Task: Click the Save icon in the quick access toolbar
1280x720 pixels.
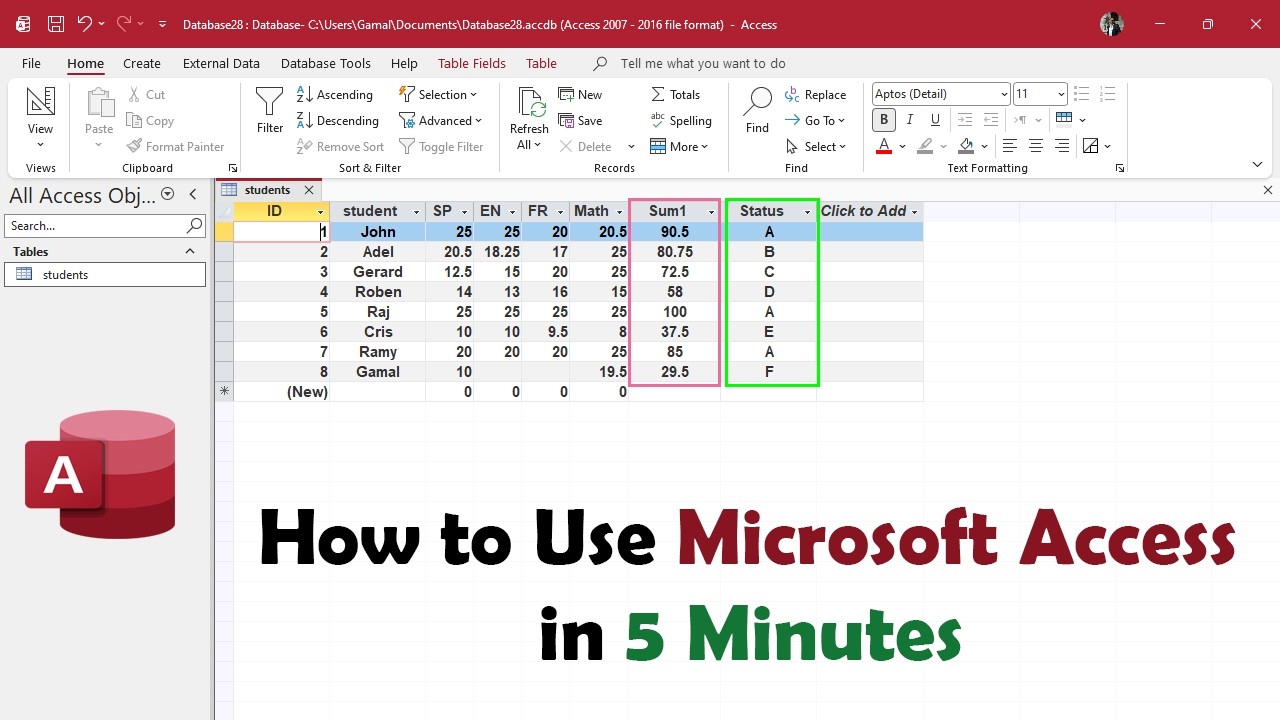Action: click(56, 24)
